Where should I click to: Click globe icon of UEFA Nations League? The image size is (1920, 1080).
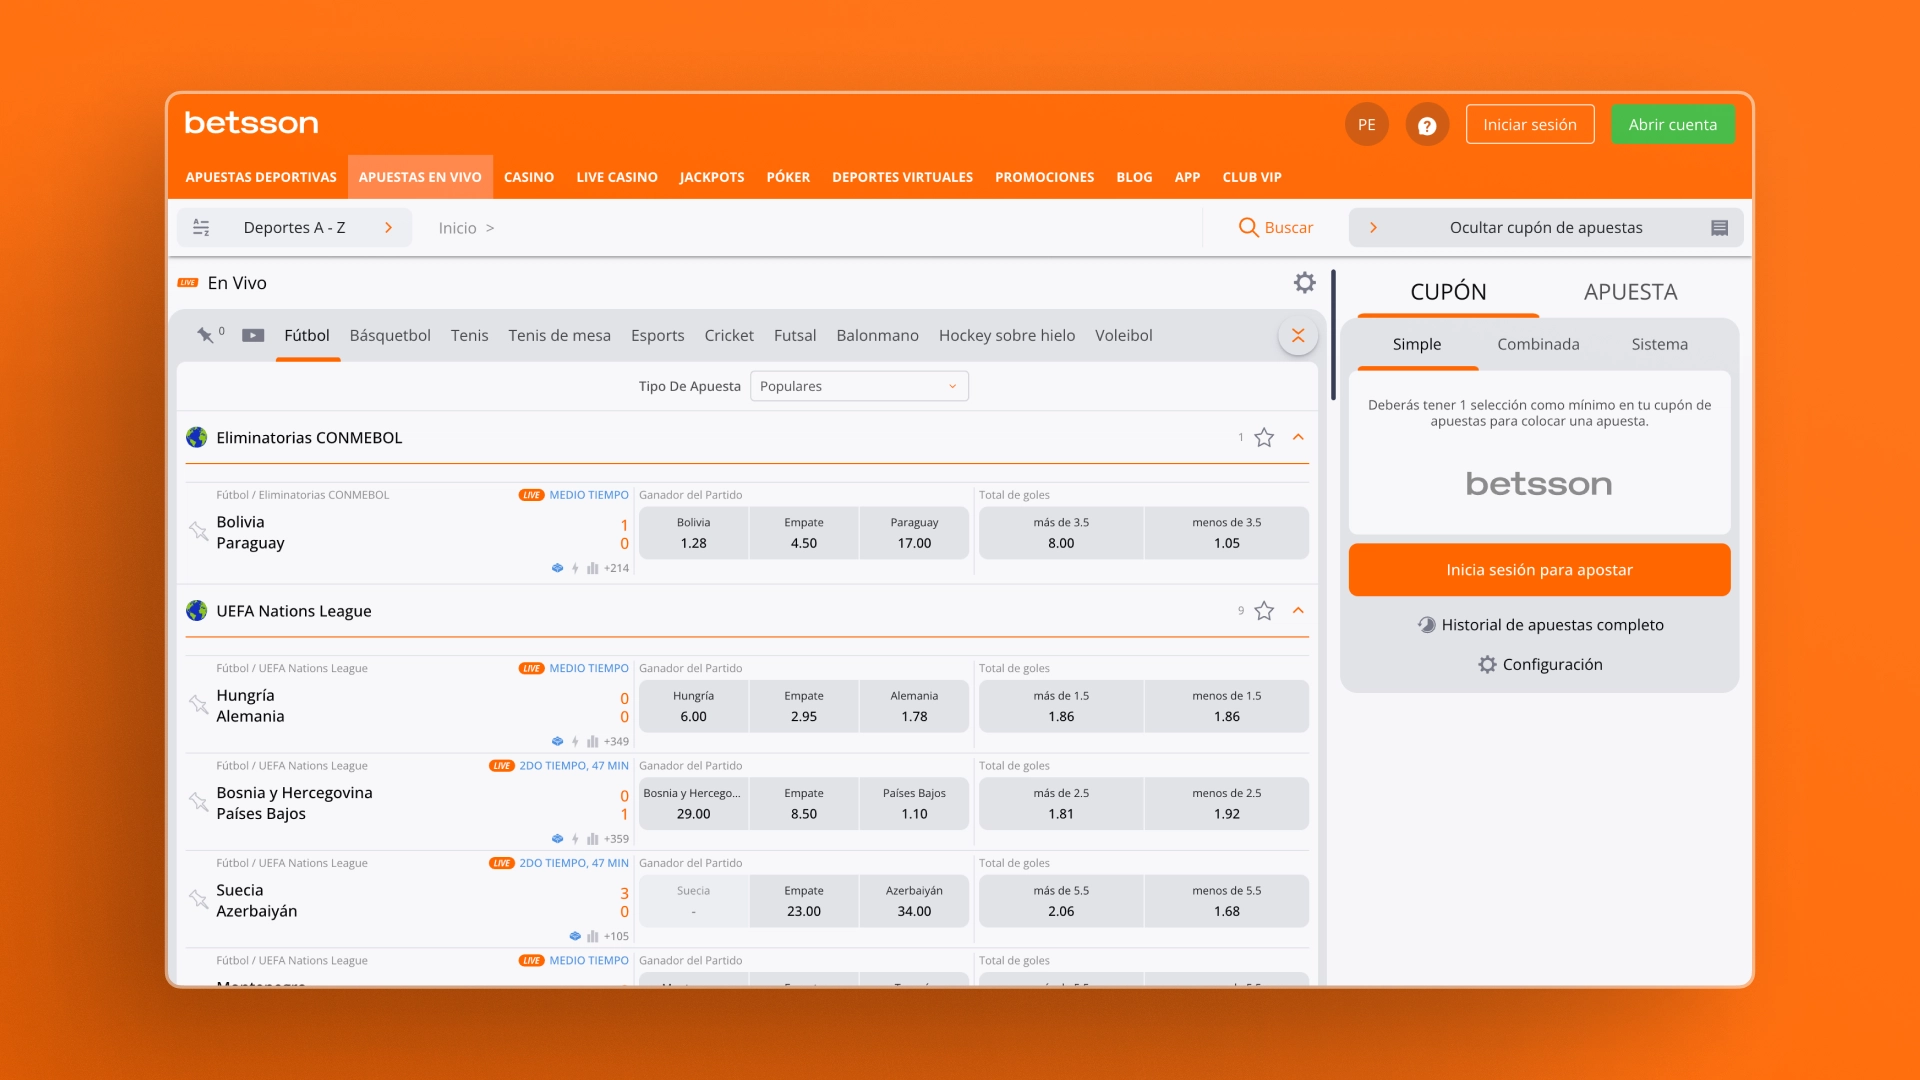tap(197, 611)
